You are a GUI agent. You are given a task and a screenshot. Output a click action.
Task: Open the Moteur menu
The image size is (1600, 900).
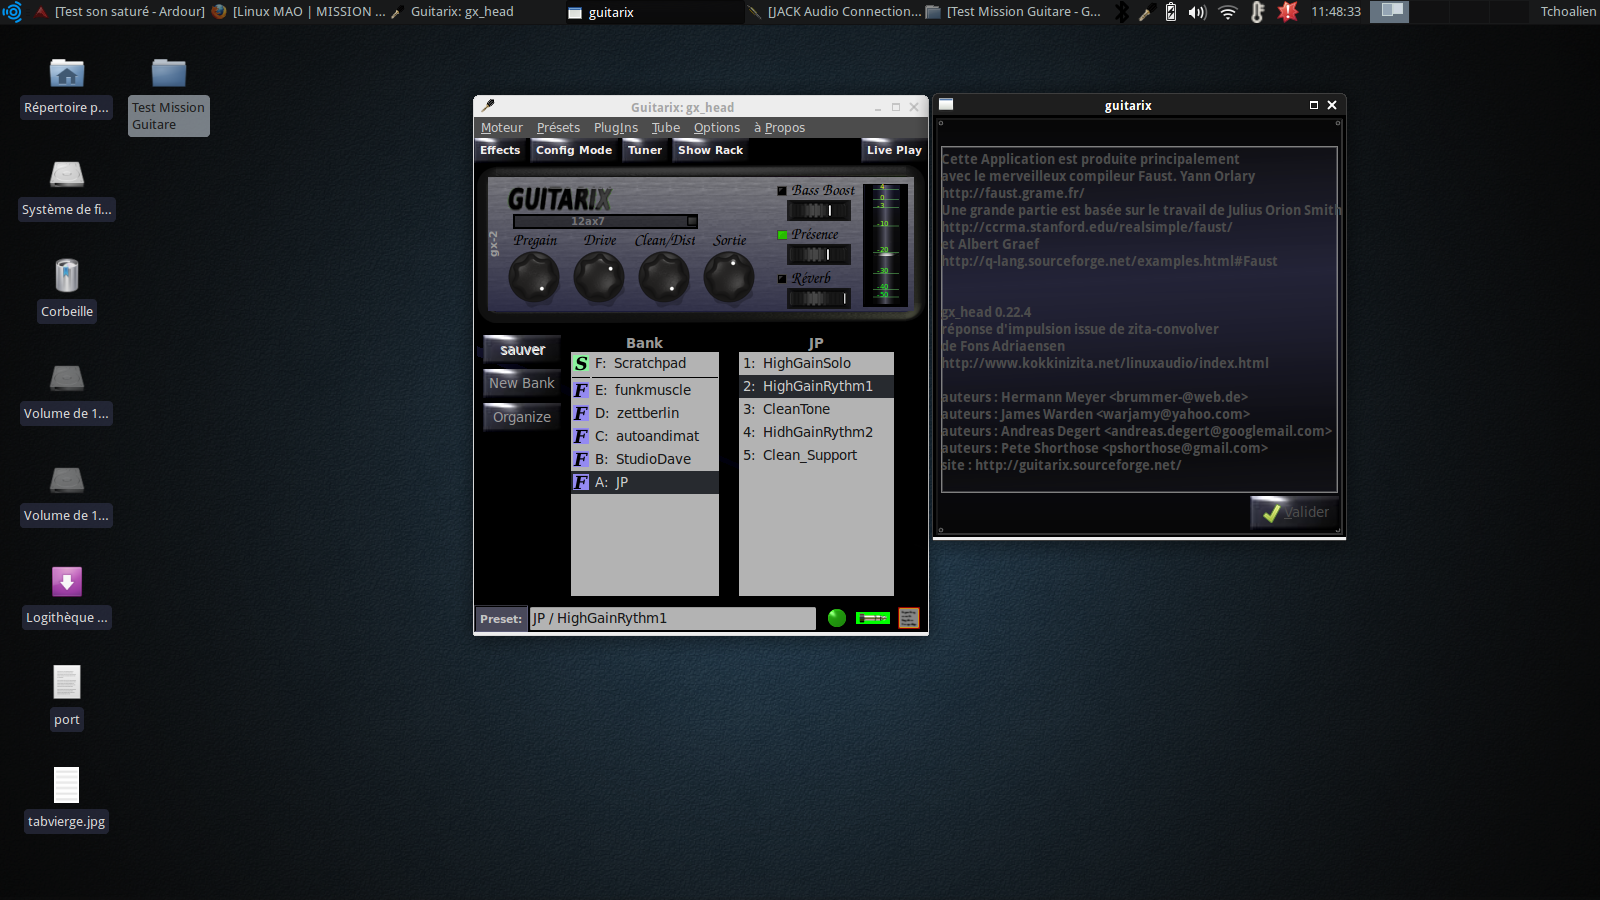pos(502,128)
